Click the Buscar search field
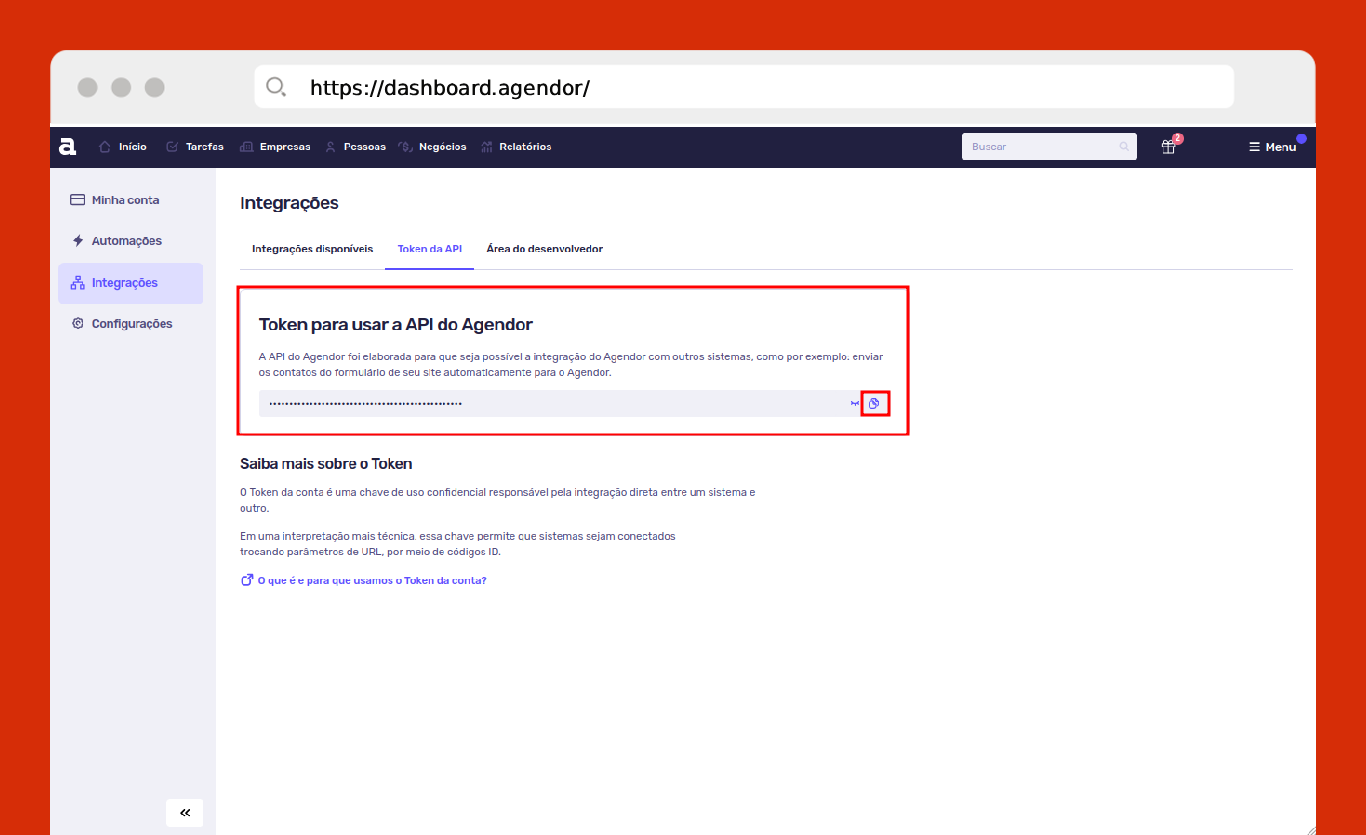 [x=1040, y=147]
